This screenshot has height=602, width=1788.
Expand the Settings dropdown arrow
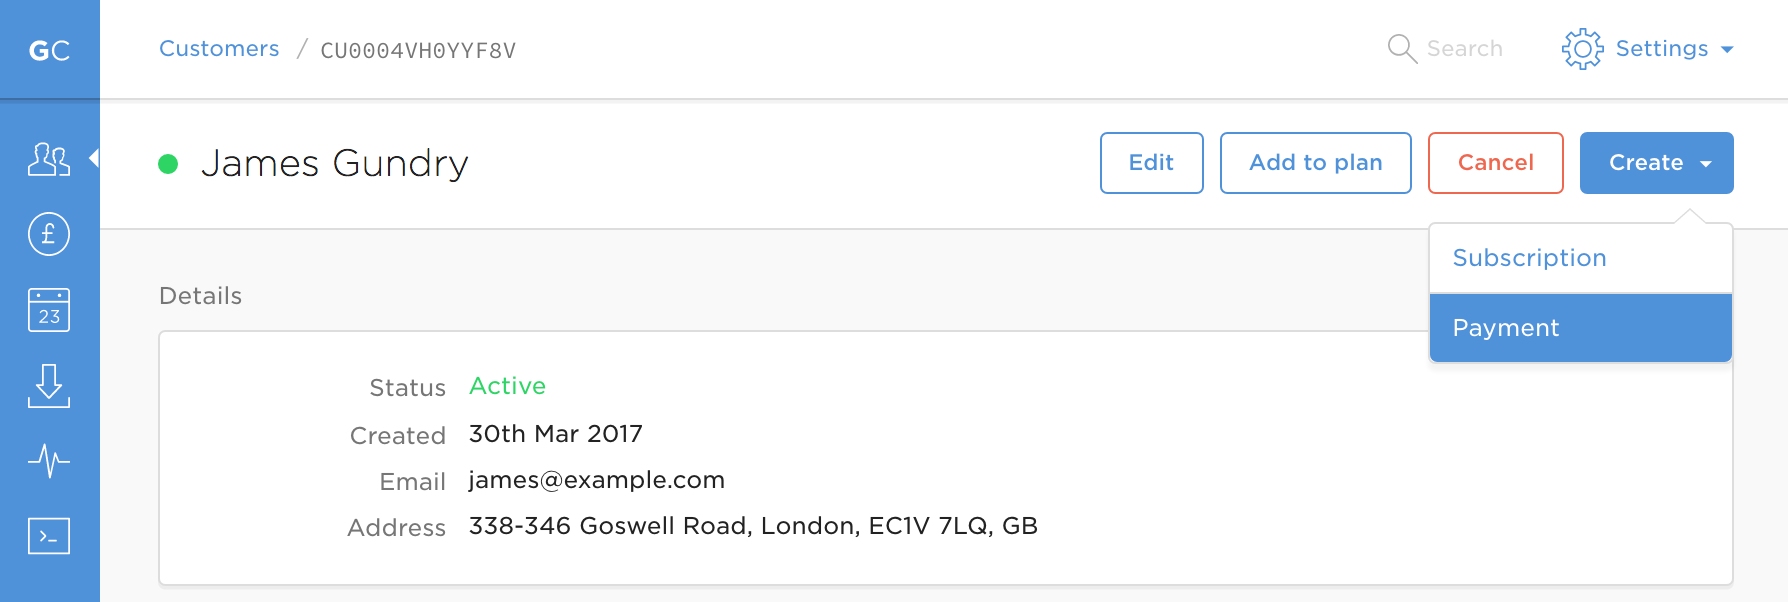[1727, 50]
